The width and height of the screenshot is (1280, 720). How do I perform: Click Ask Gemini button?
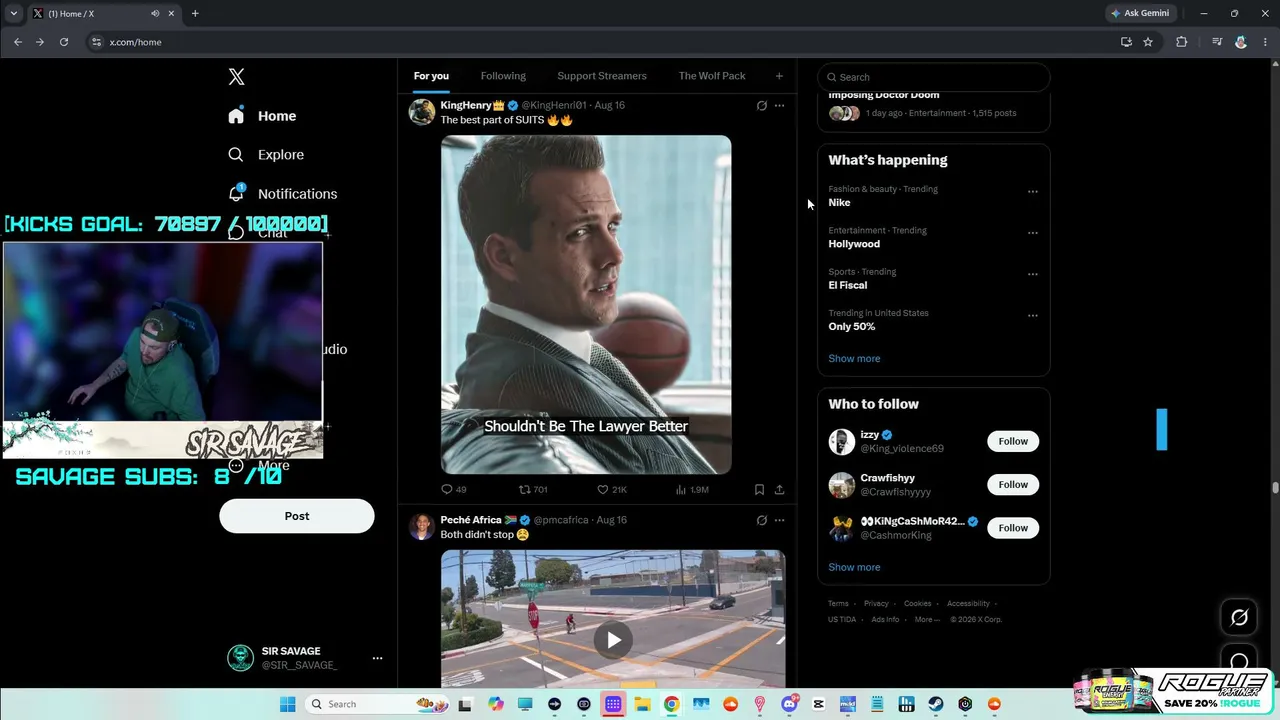[1140, 14]
